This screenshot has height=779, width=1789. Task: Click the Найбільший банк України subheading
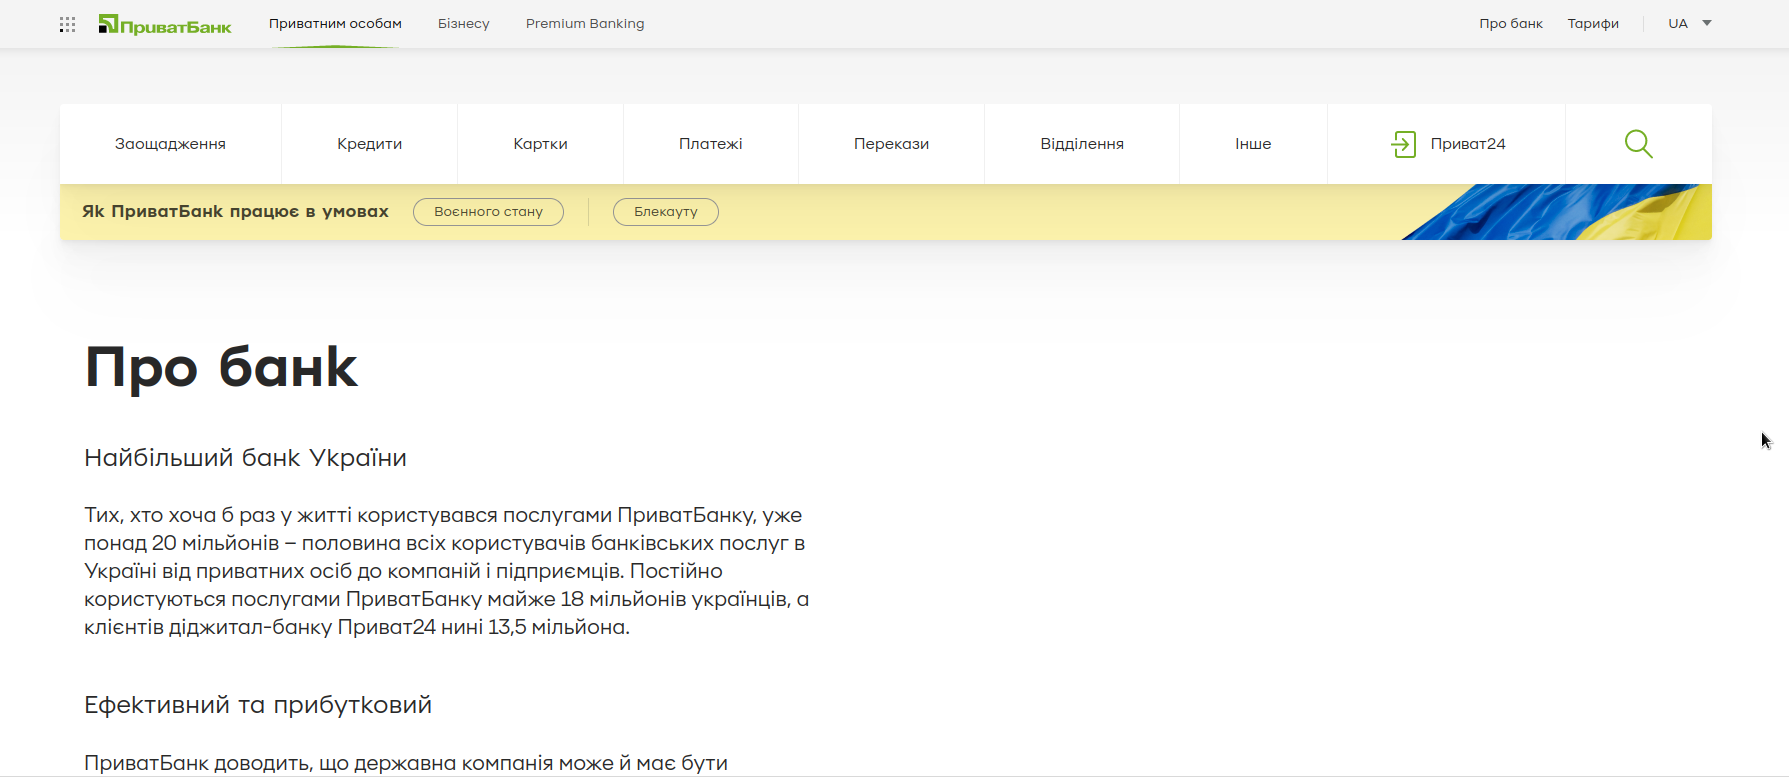click(245, 458)
